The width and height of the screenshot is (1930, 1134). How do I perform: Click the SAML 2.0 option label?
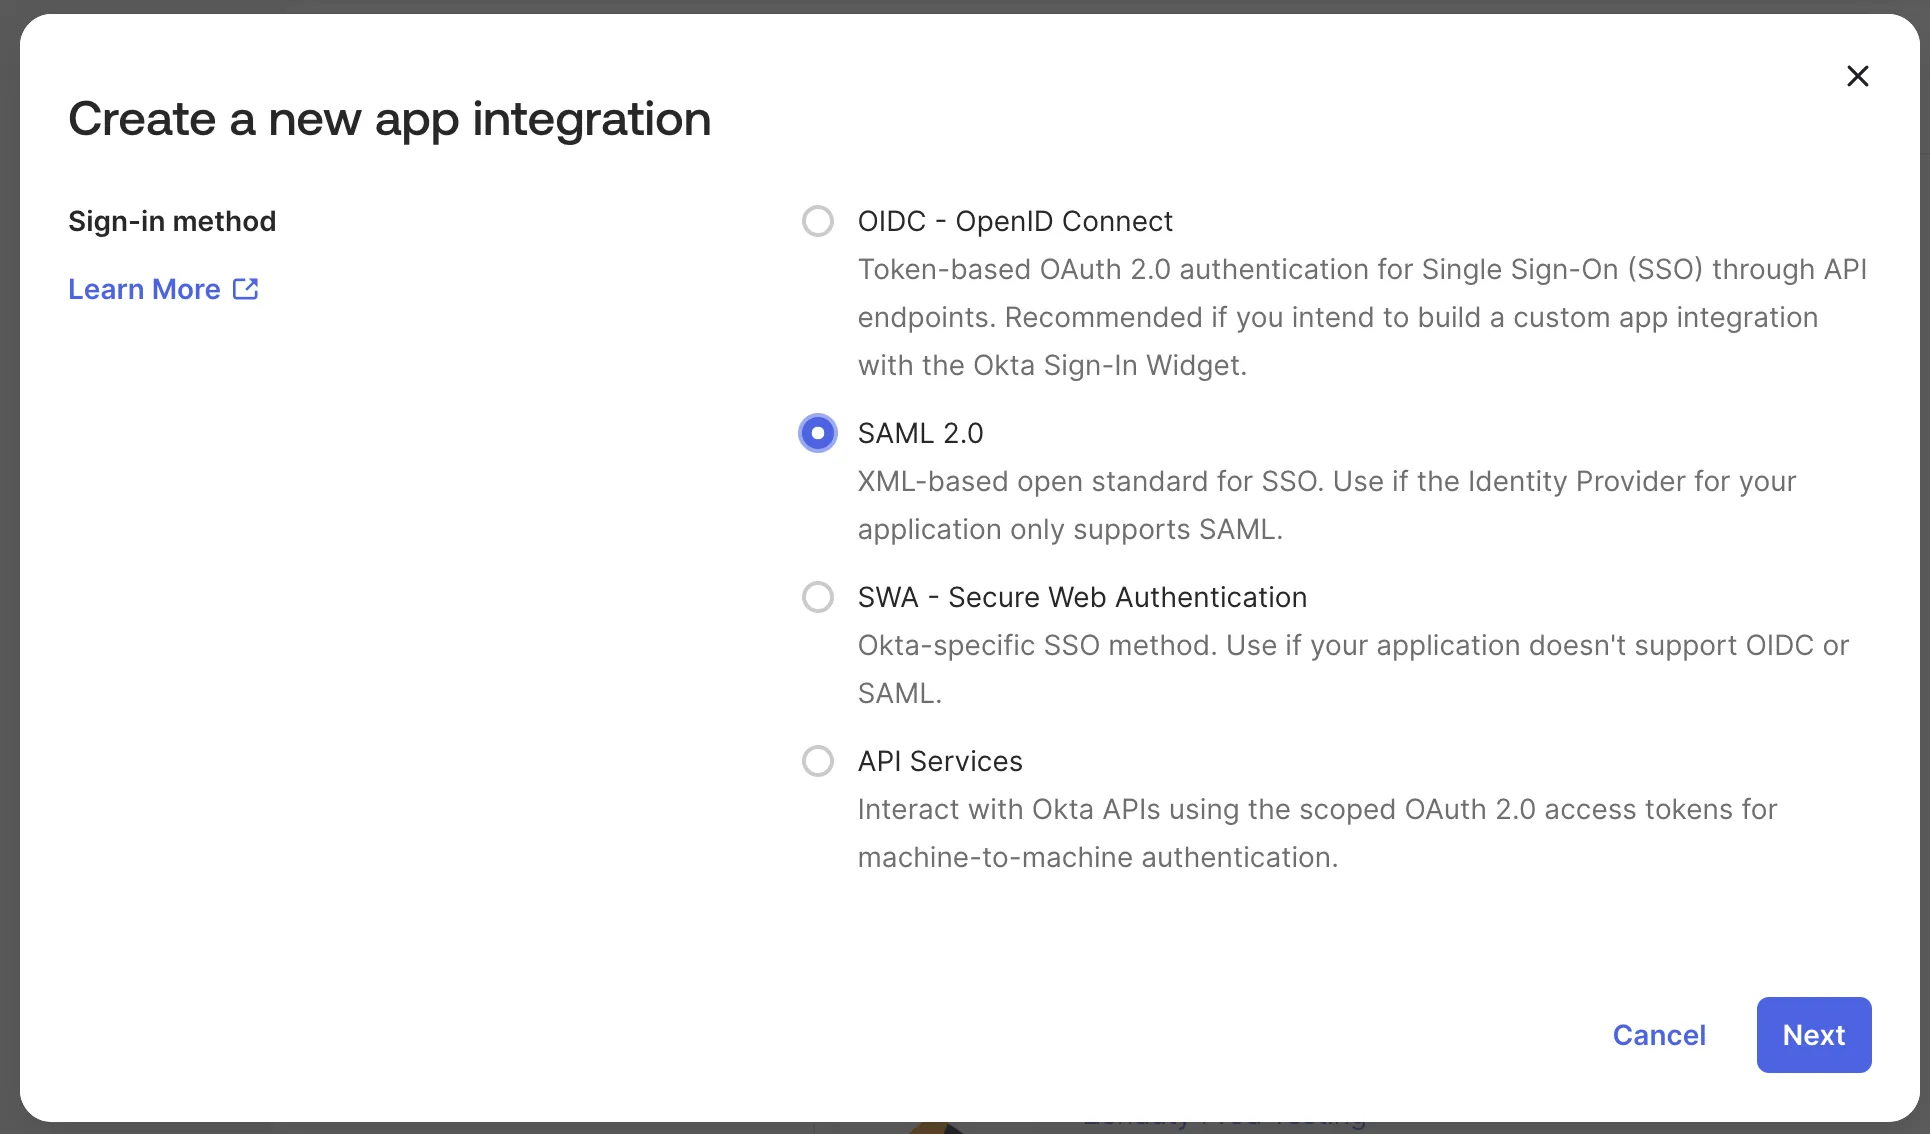(x=920, y=433)
